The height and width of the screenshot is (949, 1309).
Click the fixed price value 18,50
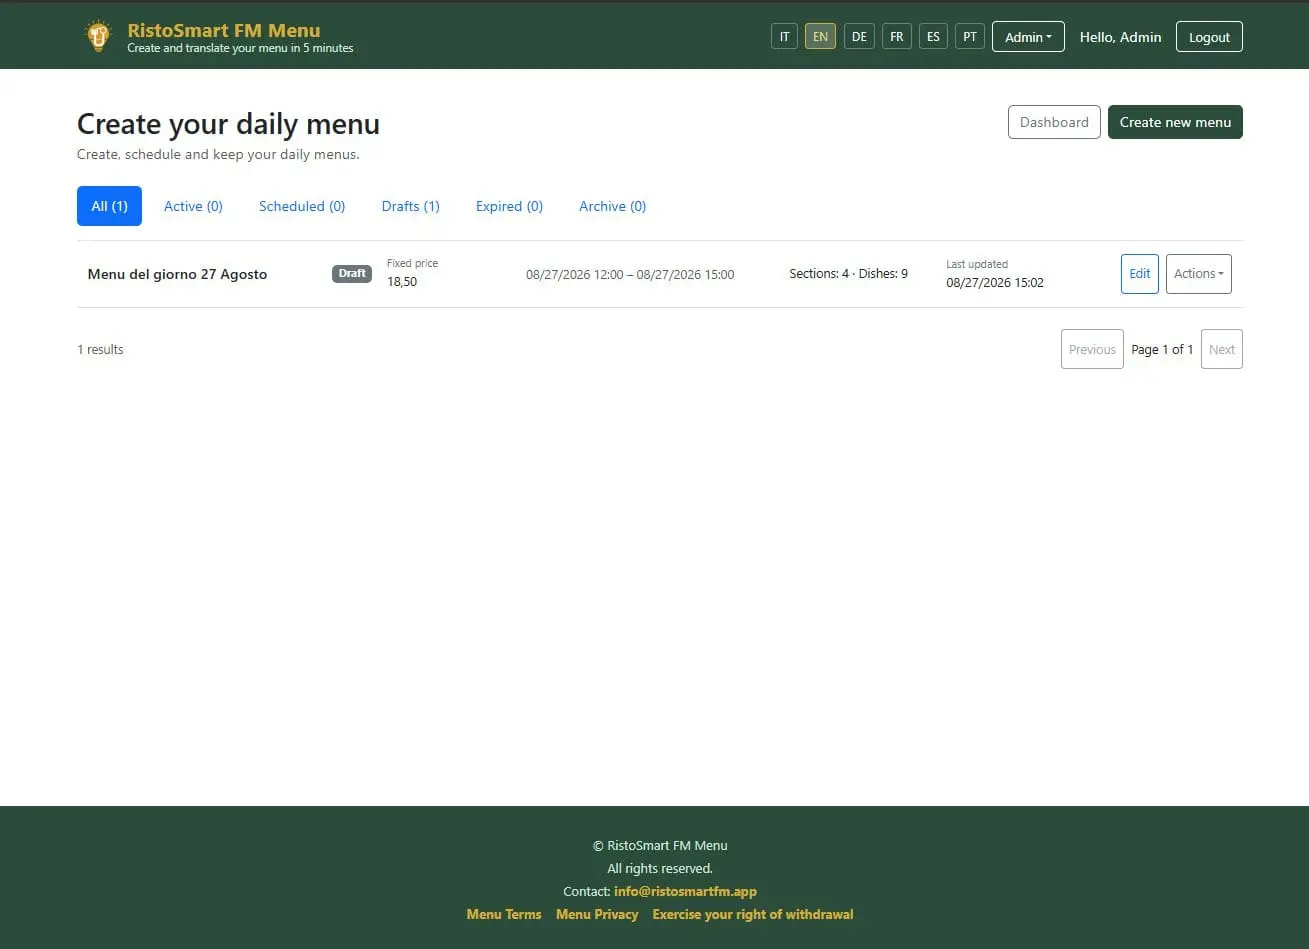(402, 282)
